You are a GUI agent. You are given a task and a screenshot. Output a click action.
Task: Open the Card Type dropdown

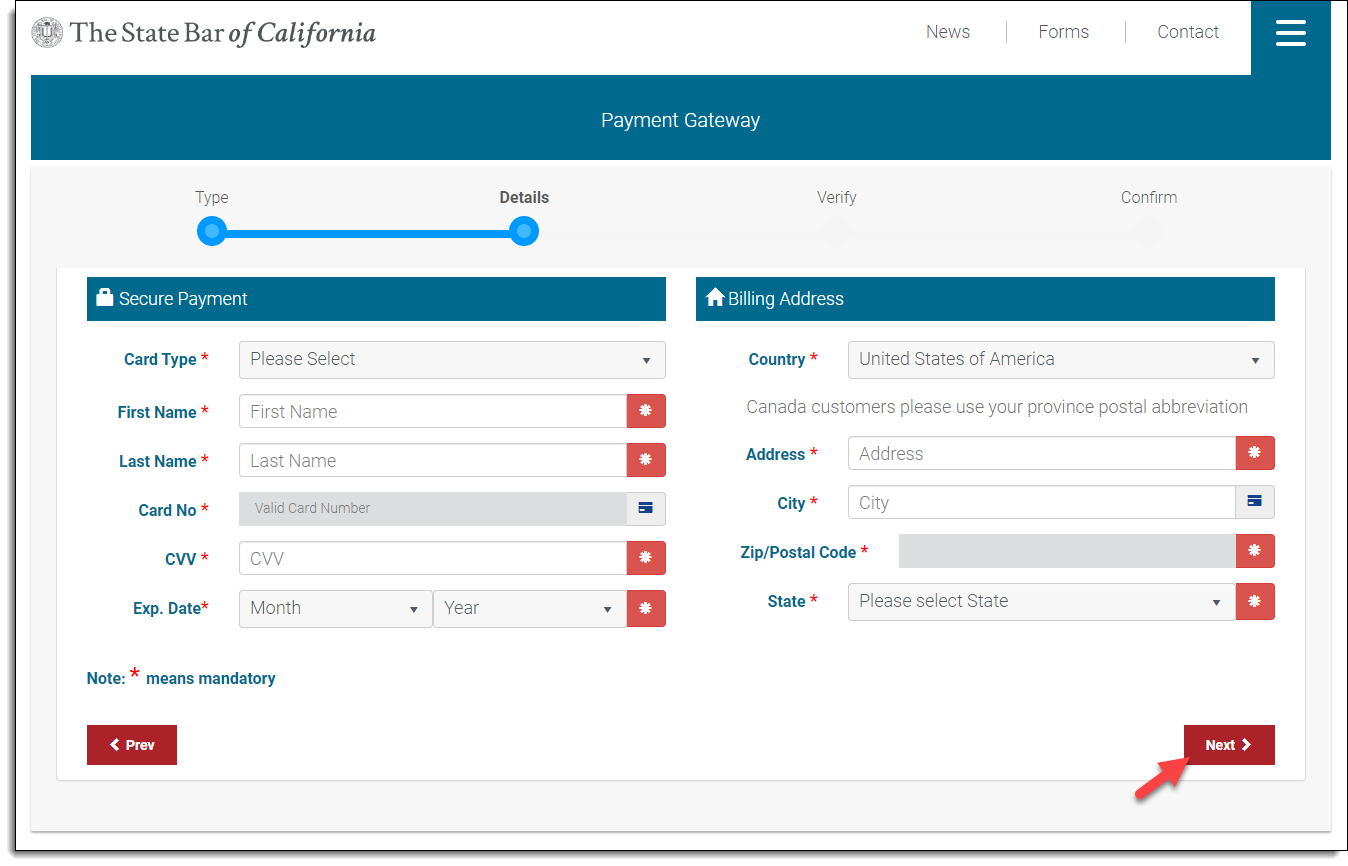(452, 360)
